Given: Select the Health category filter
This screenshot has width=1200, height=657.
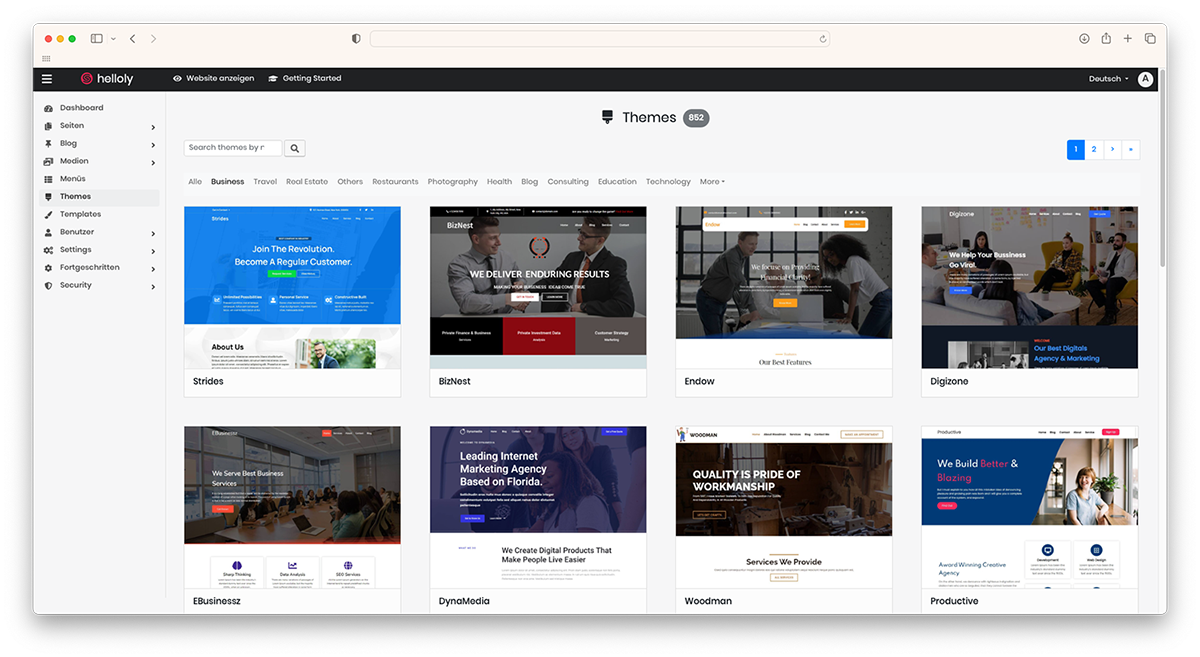Looking at the screenshot, I should click(499, 182).
